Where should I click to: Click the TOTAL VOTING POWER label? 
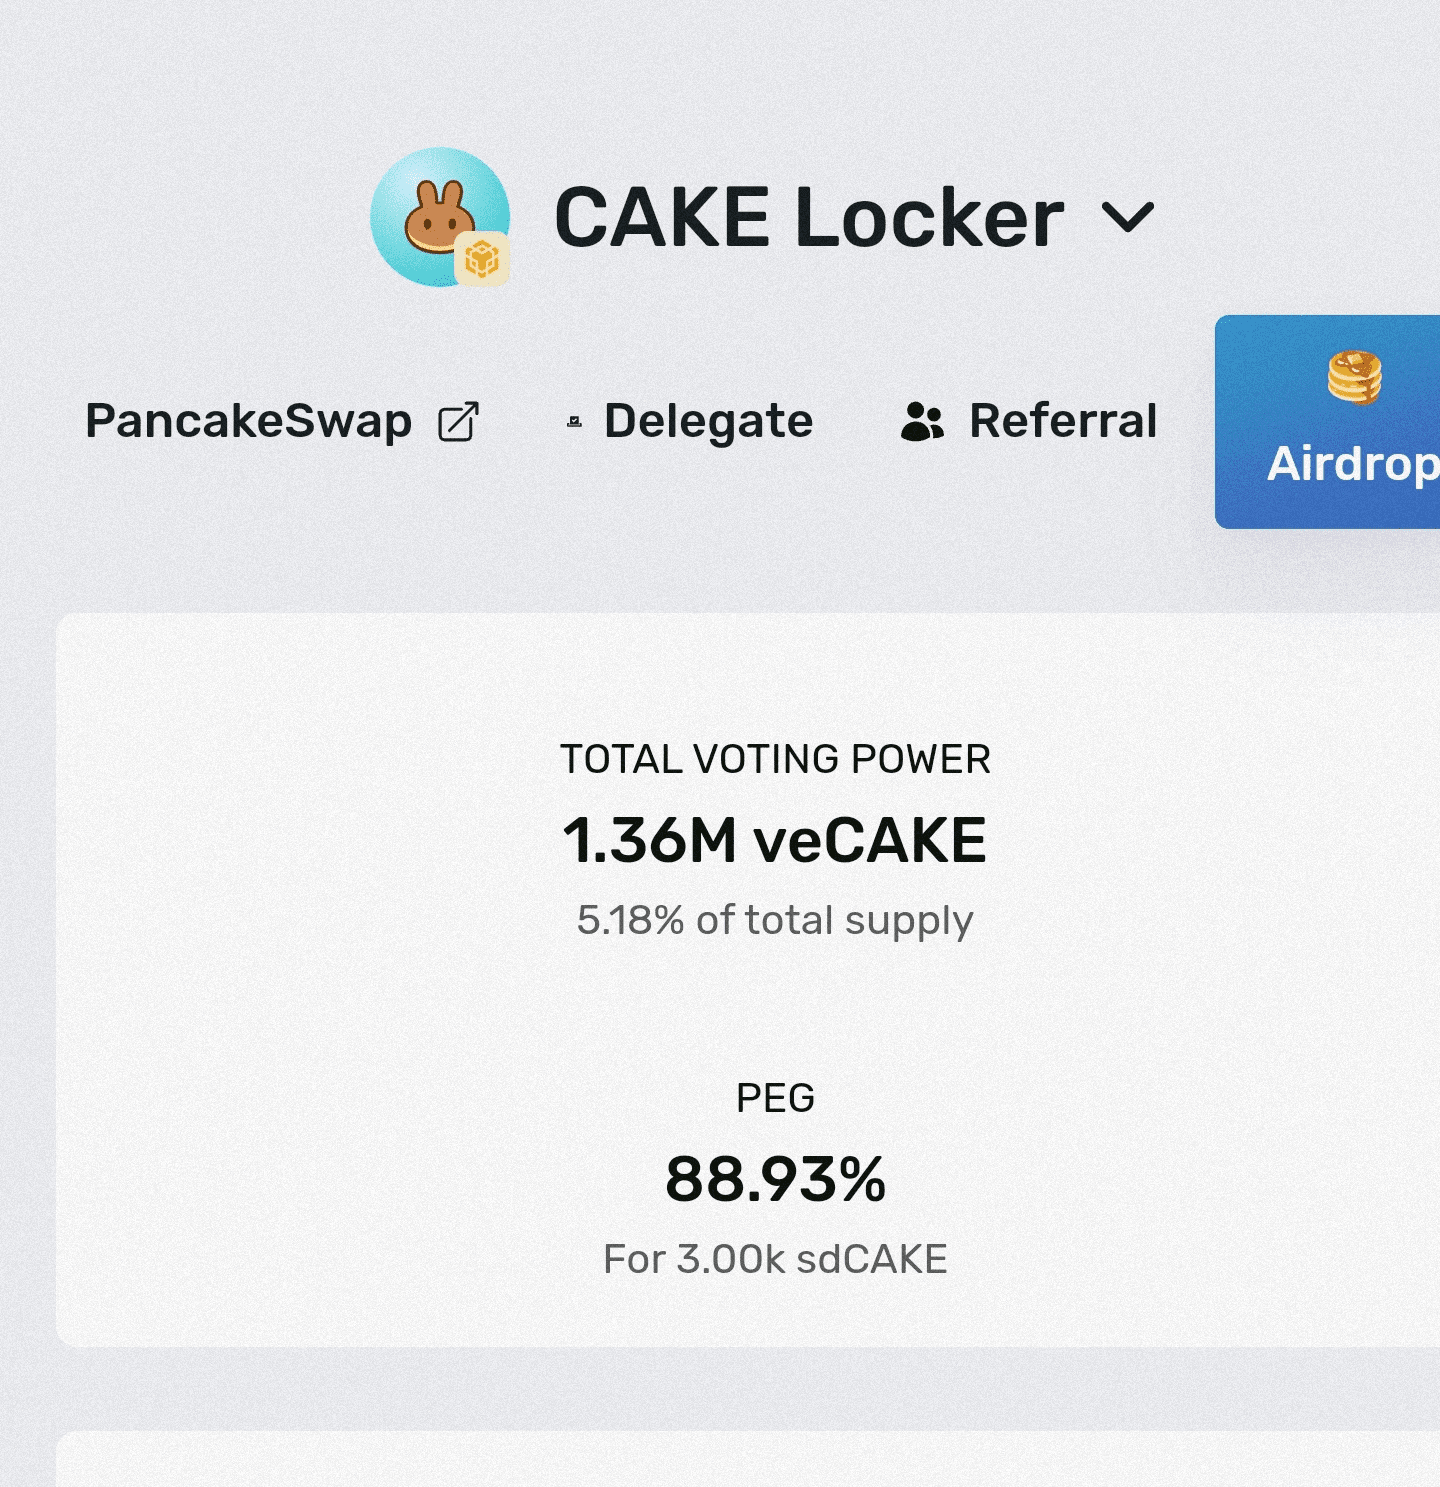pos(775,759)
